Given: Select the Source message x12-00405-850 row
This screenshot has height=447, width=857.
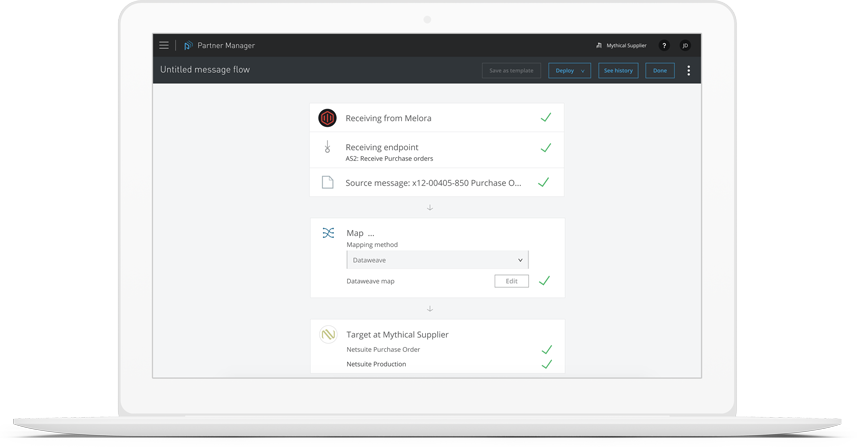Looking at the screenshot, I should pyautogui.click(x=437, y=182).
